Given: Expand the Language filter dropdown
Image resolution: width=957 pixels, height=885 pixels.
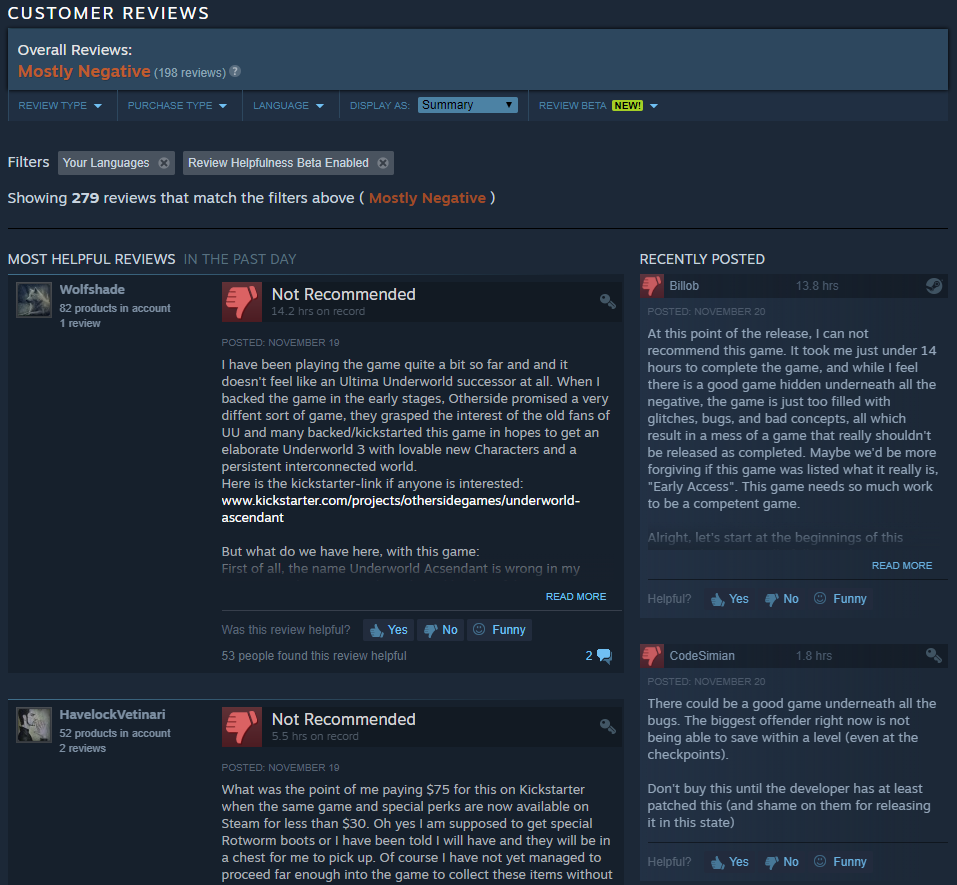Looking at the screenshot, I should click(288, 106).
